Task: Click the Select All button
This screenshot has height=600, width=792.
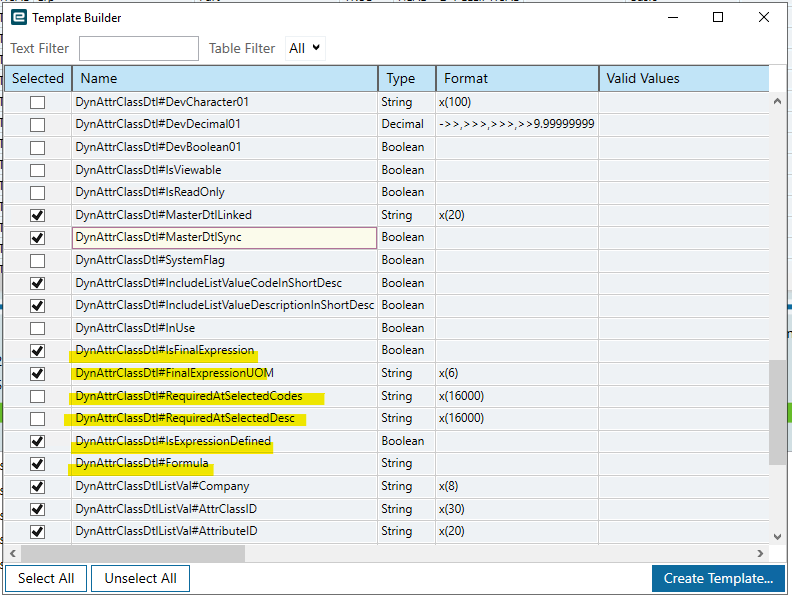Action: tap(46, 578)
